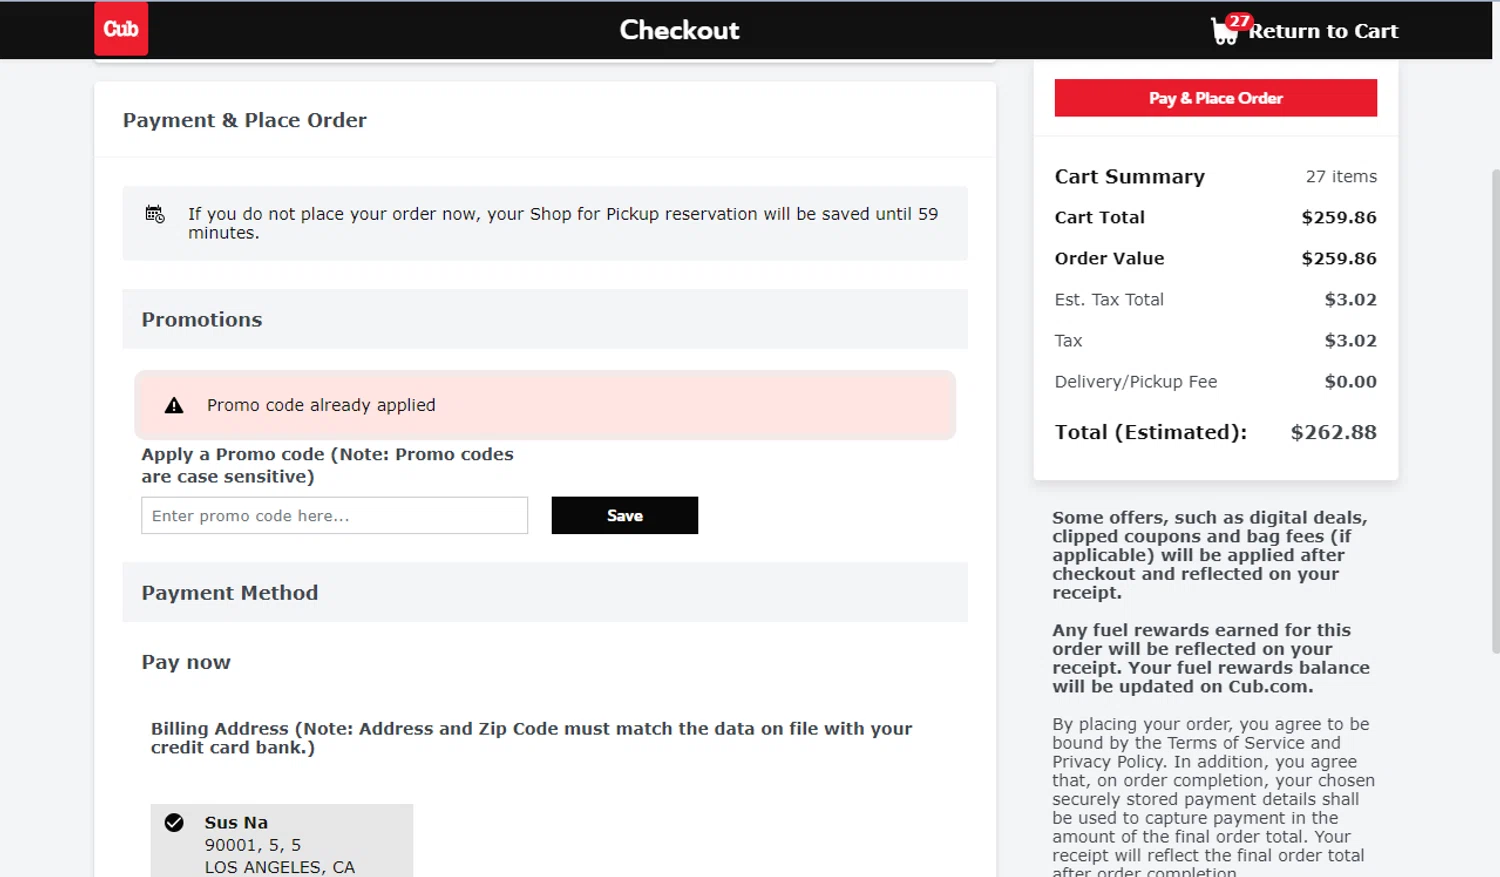Screen dimensions: 1500x877
Task: Click the Pay now heading
Action: (x=186, y=662)
